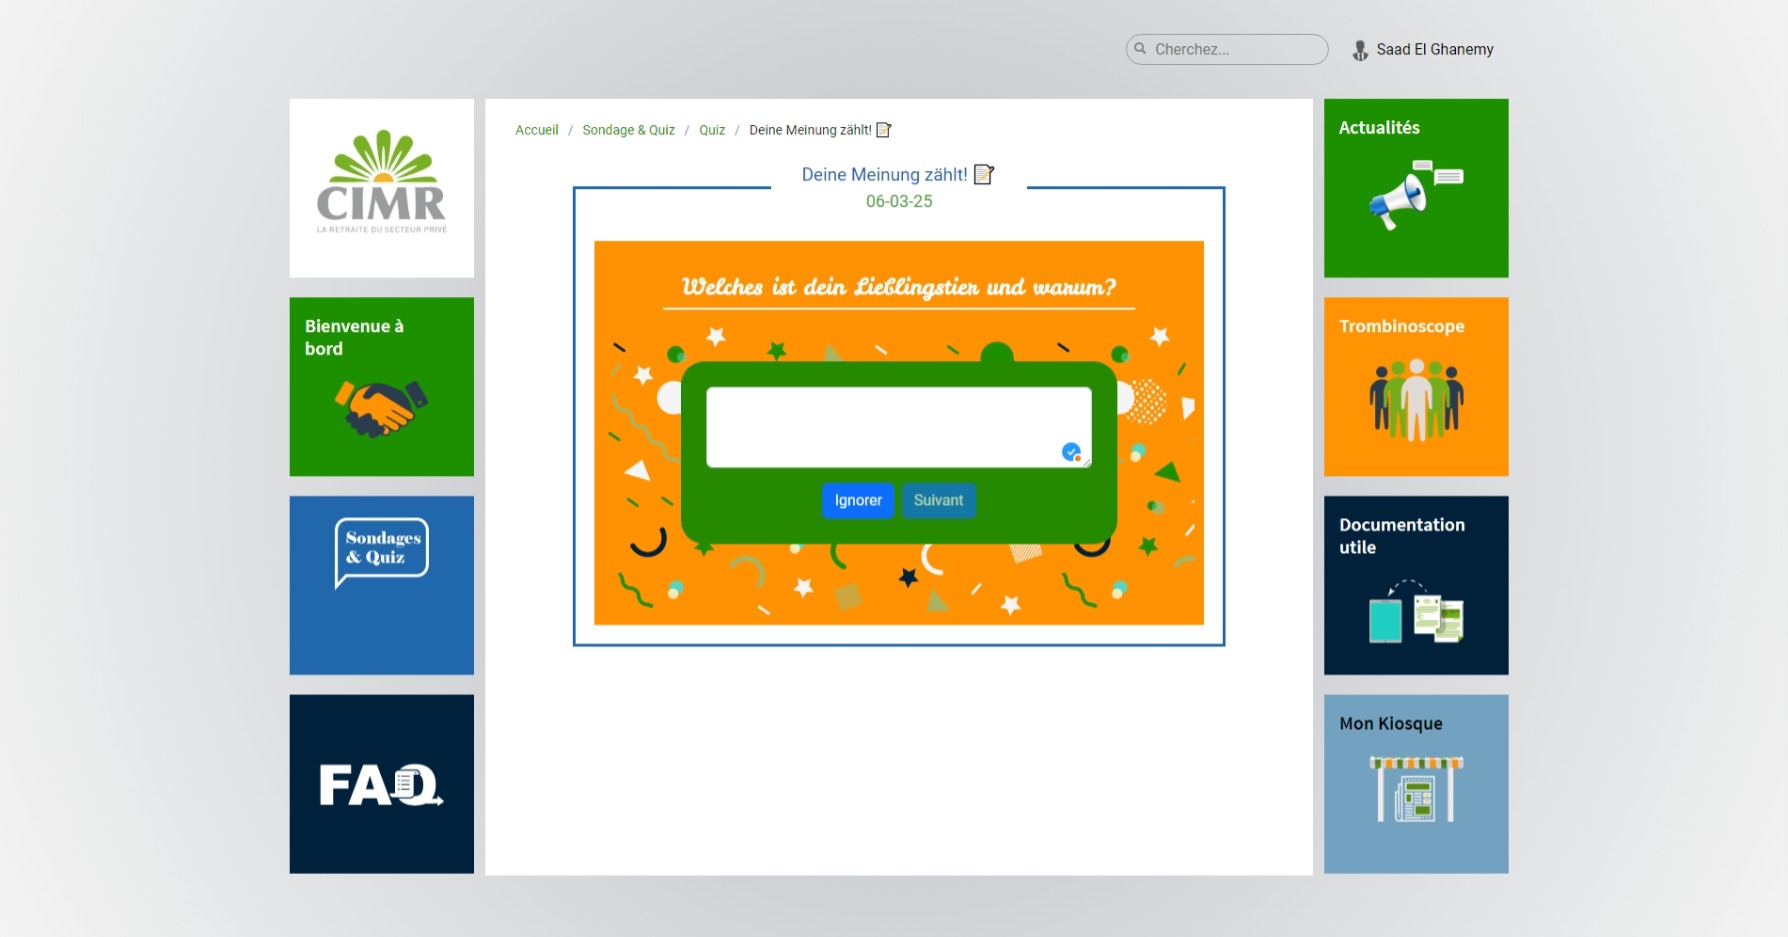The height and width of the screenshot is (937, 1788).
Task: Click the search magnifier icon
Action: coord(1140,49)
